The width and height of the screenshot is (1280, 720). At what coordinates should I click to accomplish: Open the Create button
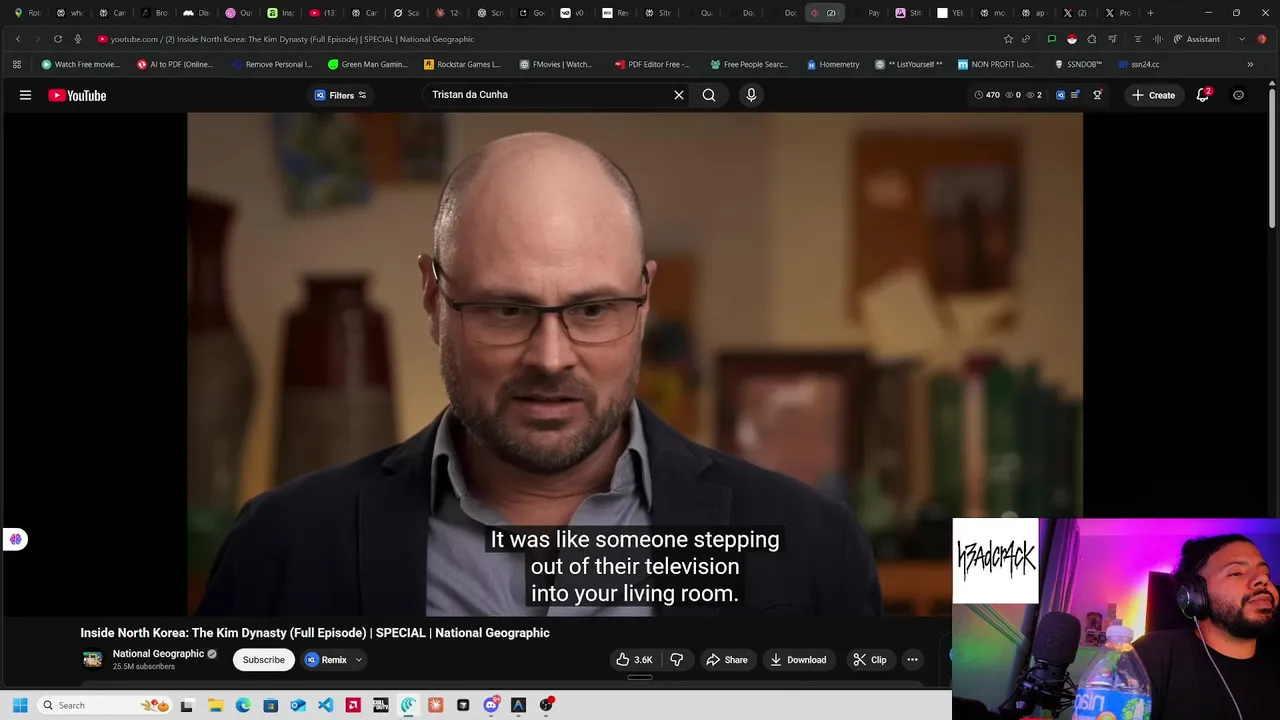1153,95
